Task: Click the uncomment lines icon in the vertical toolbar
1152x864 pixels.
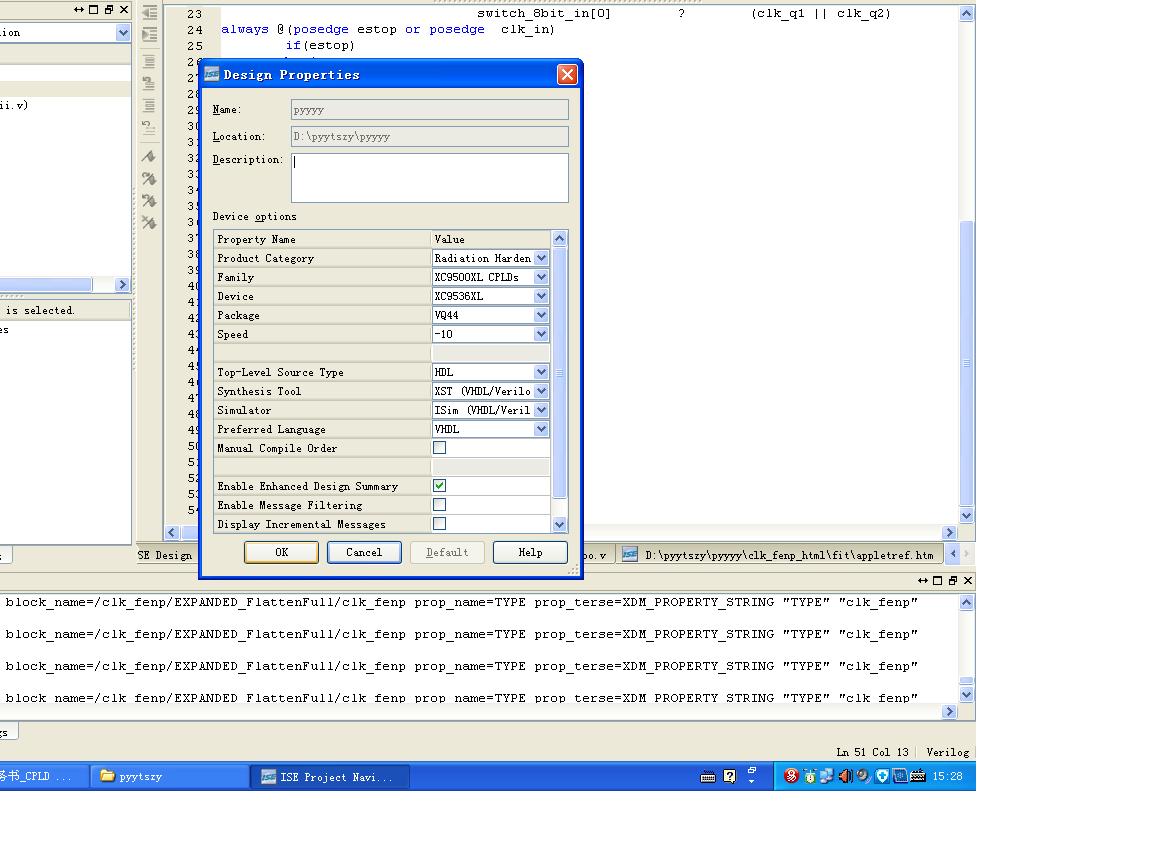Action: pos(149,83)
